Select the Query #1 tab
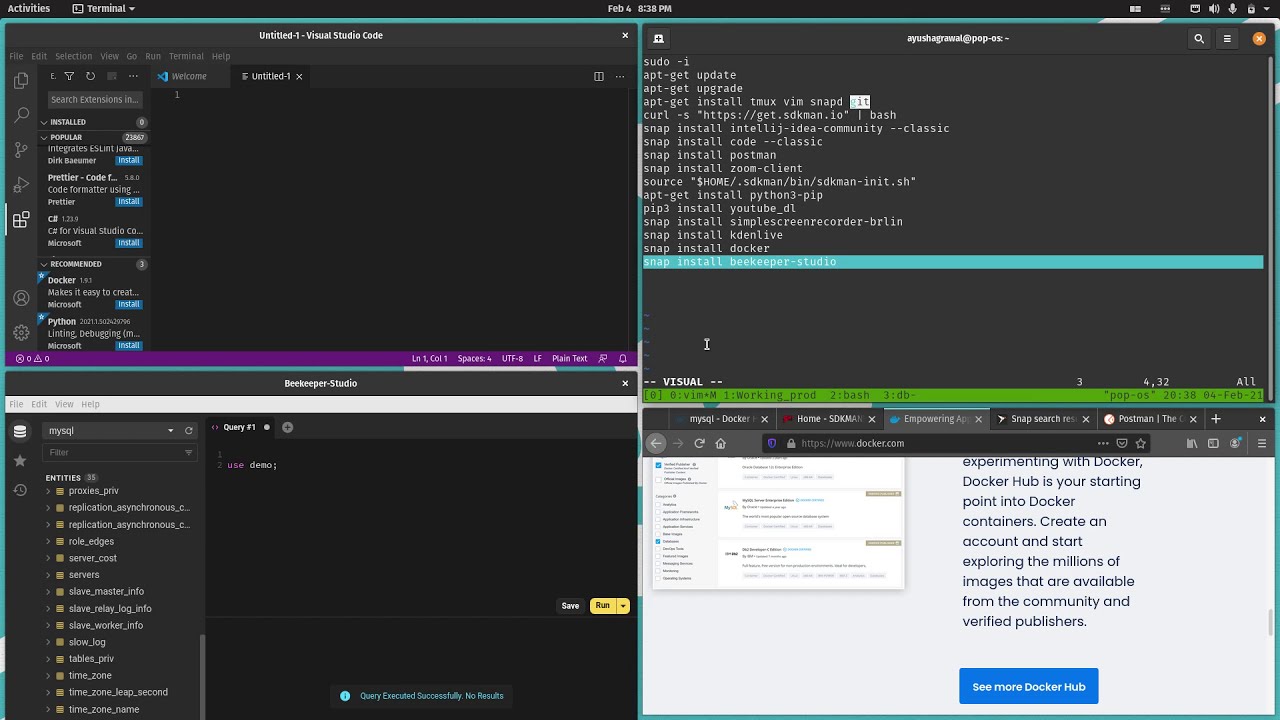1280x720 pixels. tap(240, 427)
